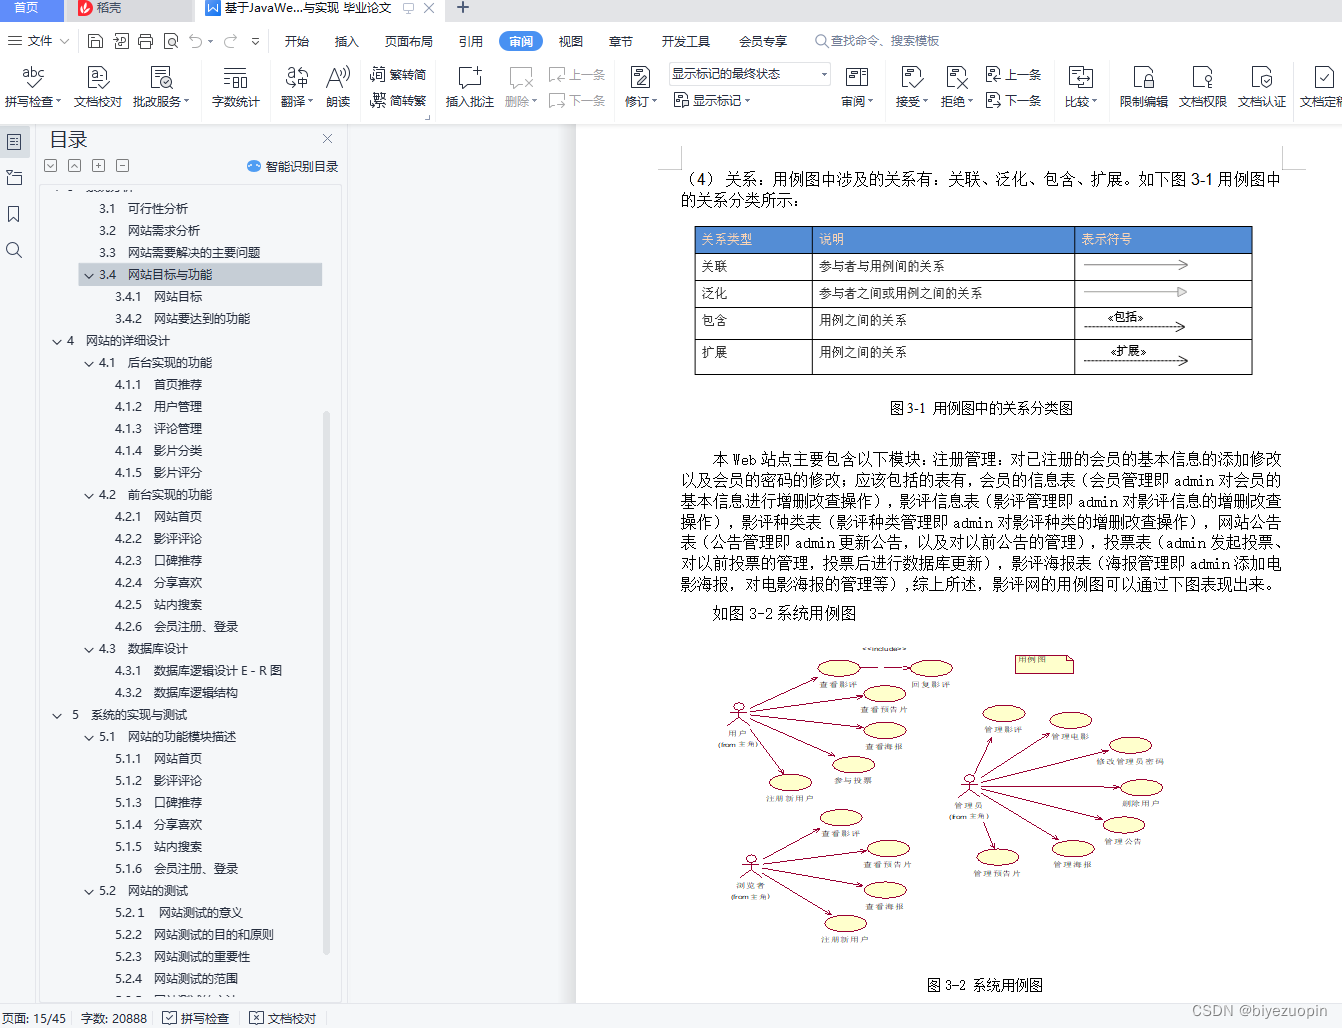1342x1028 pixels.
Task: Open the show markup dropdown (显示标记)
Action: click(712, 100)
